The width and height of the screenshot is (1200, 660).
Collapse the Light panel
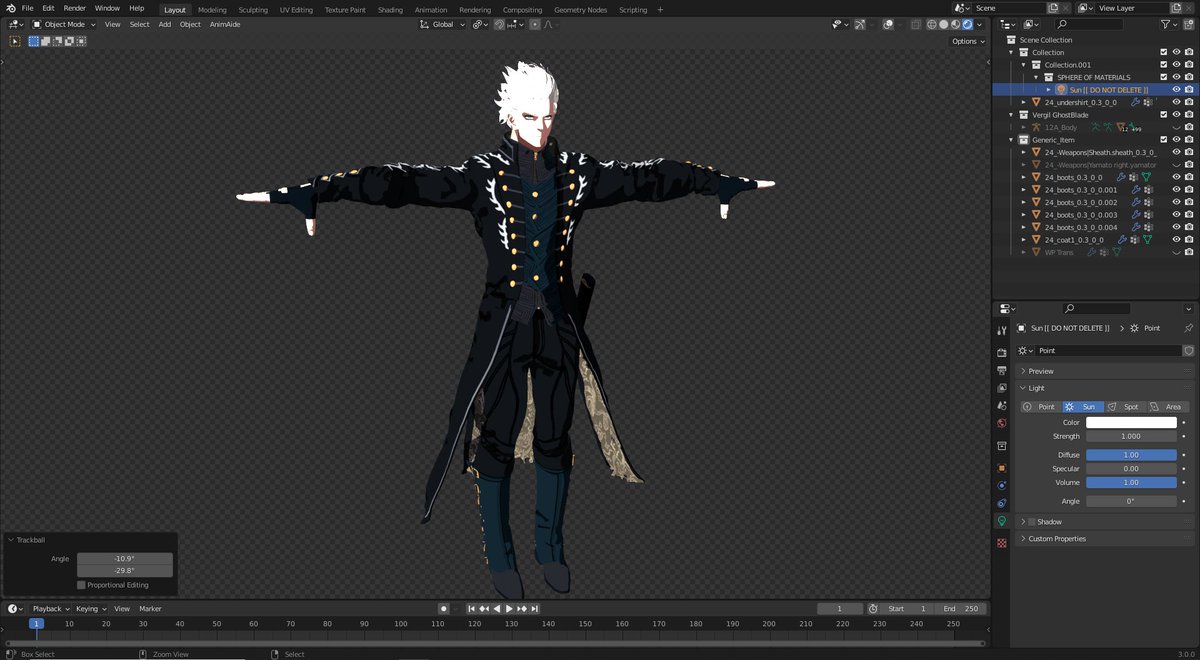tap(1023, 388)
